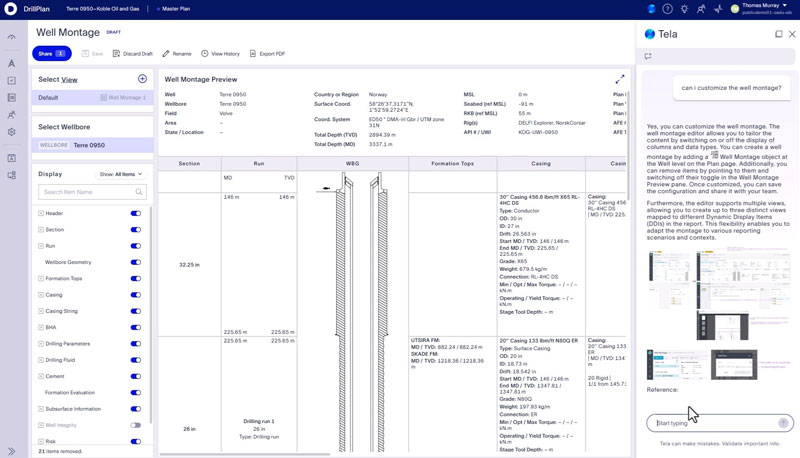
Task: Toggle the Casing display switch
Action: (136, 295)
